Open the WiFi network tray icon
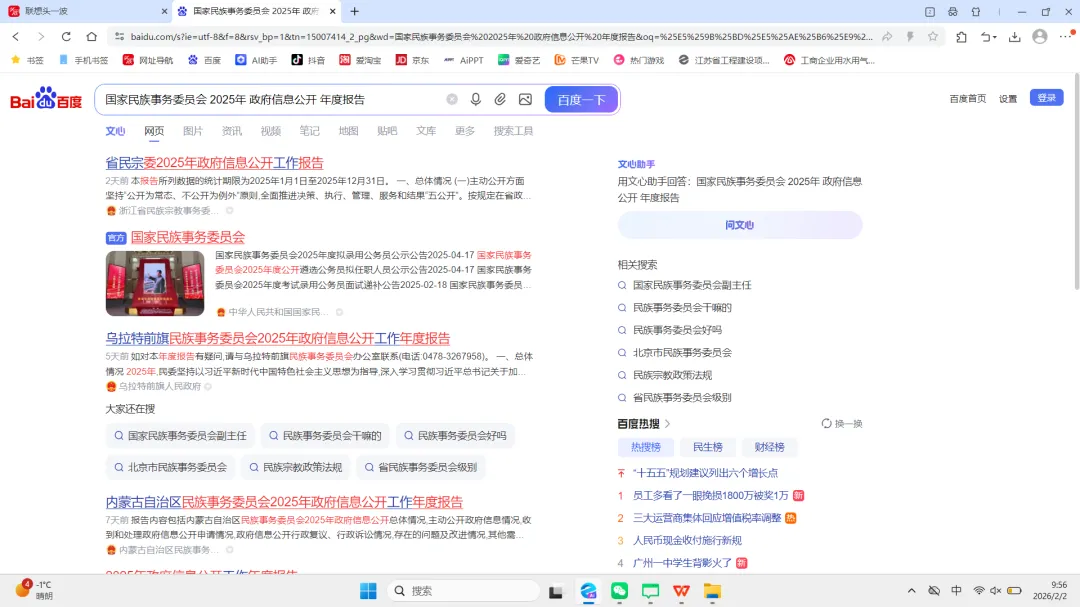The width and height of the screenshot is (1080, 607). tap(979, 590)
